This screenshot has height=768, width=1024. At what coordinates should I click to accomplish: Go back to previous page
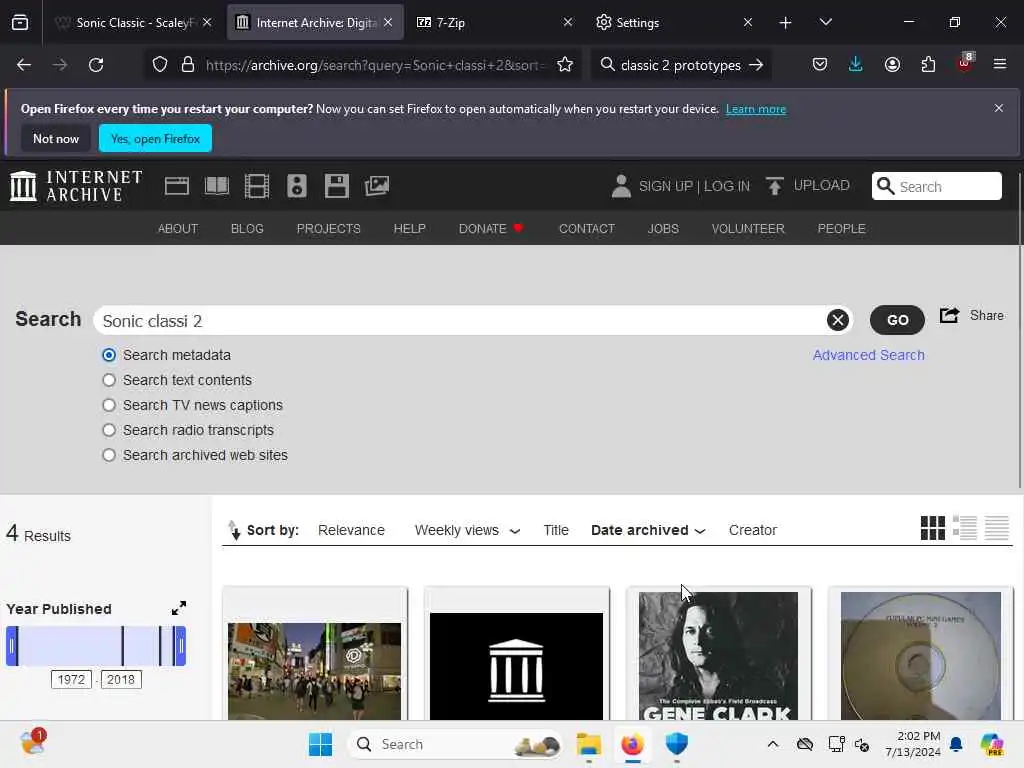point(24,65)
